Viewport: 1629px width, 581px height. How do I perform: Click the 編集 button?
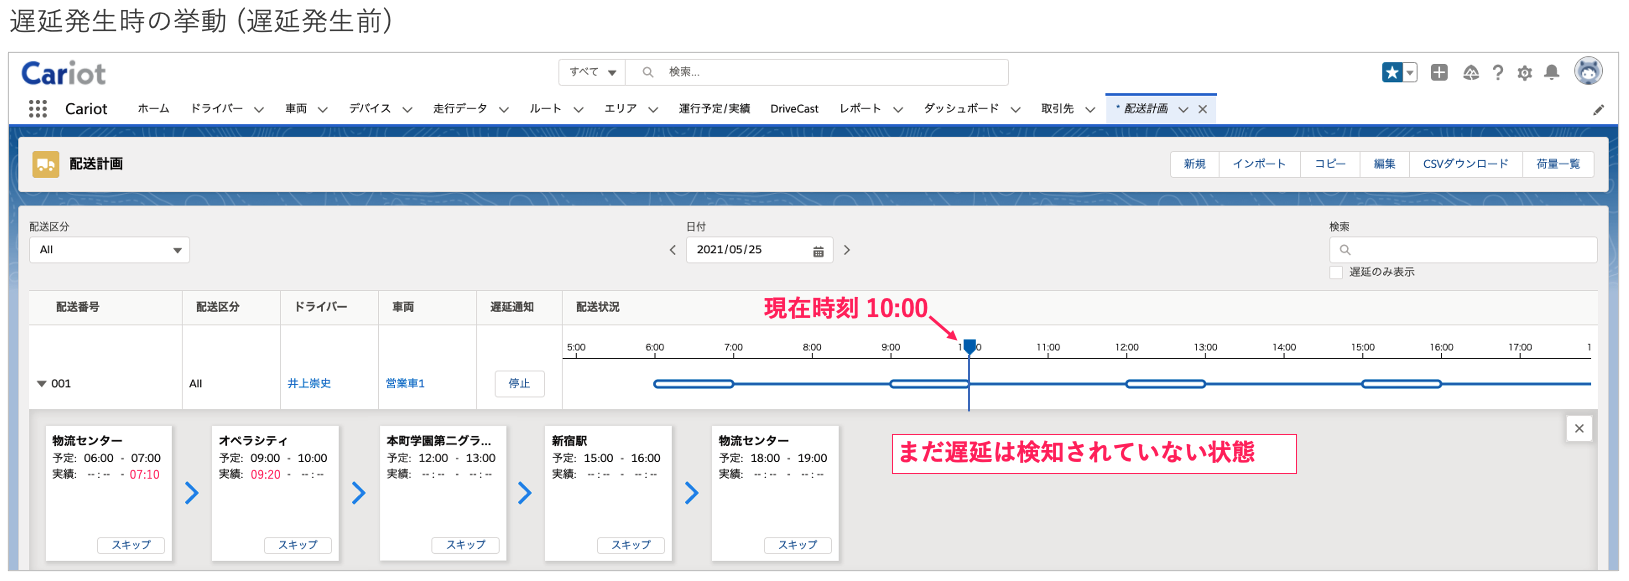[1384, 164]
